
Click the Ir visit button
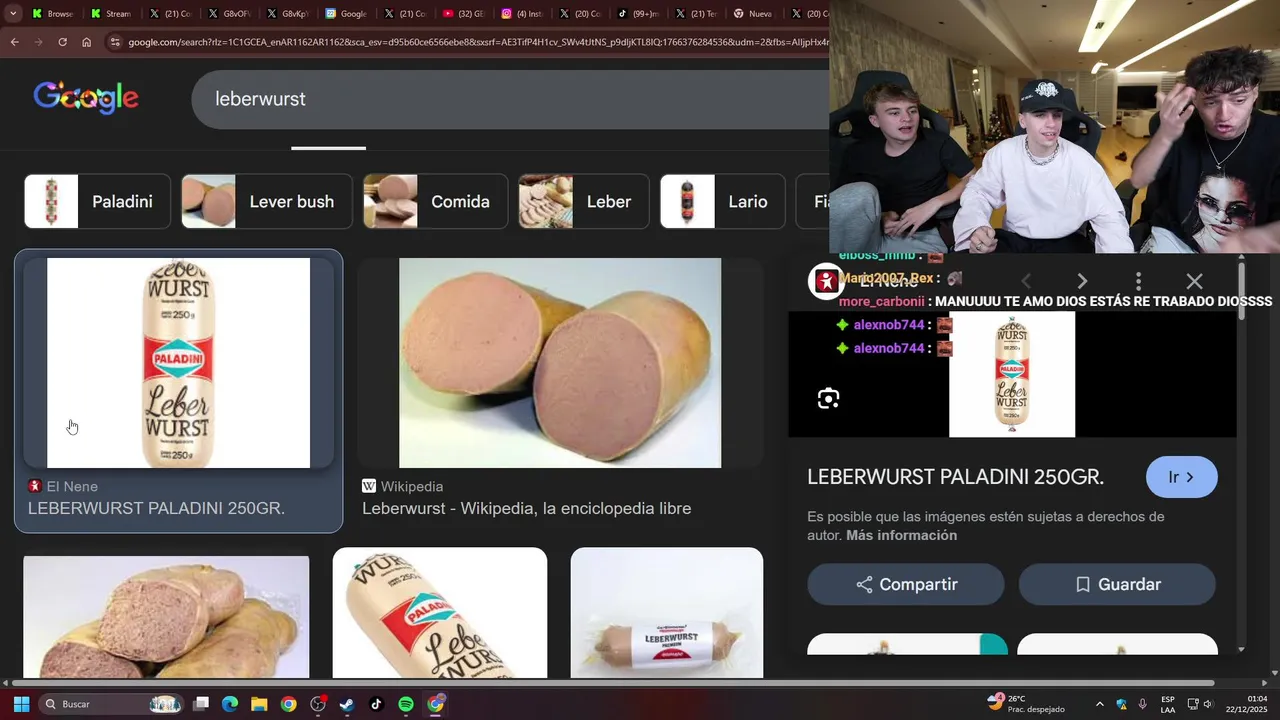(x=1182, y=477)
